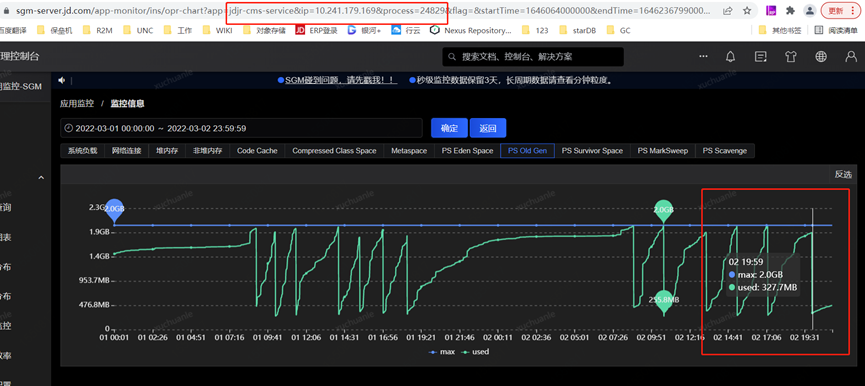Open the globe language icon

tap(821, 56)
